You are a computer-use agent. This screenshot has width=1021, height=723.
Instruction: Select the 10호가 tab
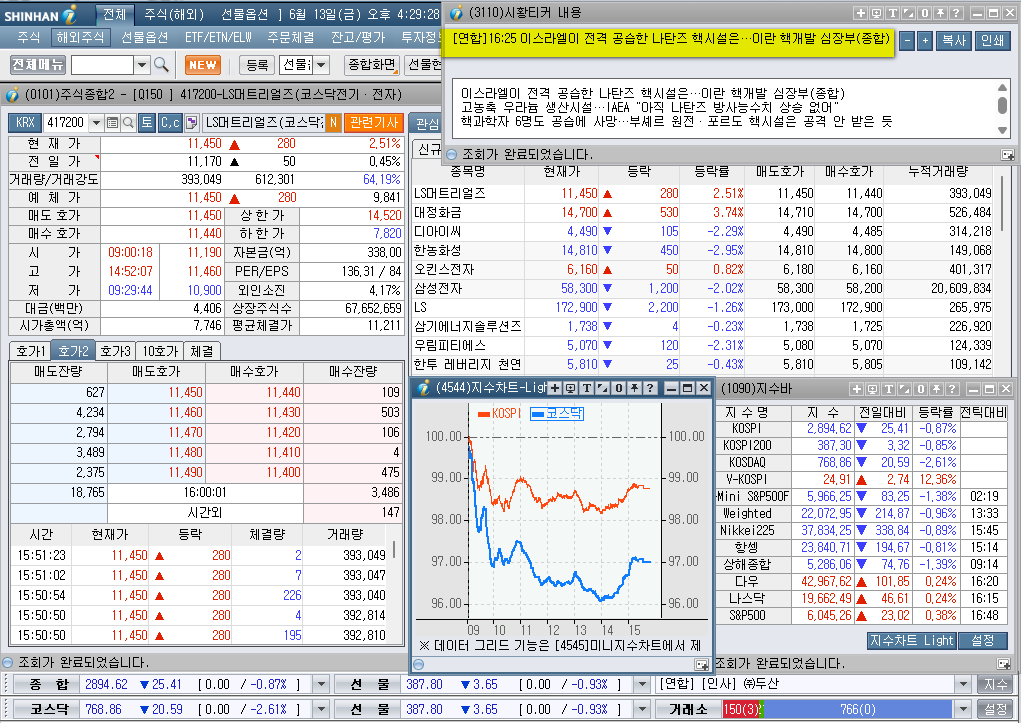coord(160,351)
